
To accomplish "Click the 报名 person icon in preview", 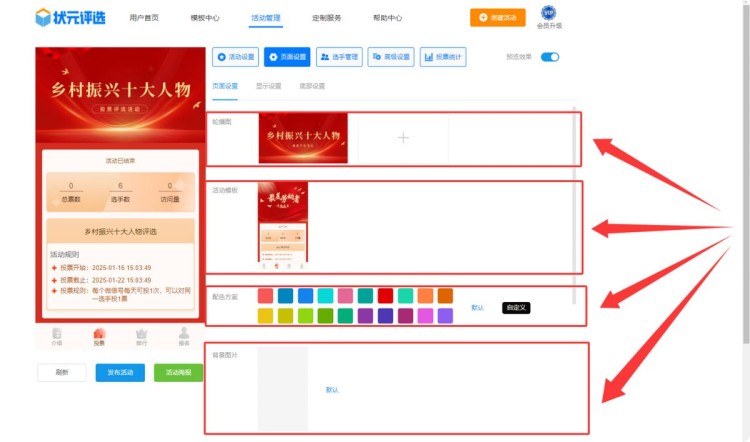I will (x=184, y=335).
